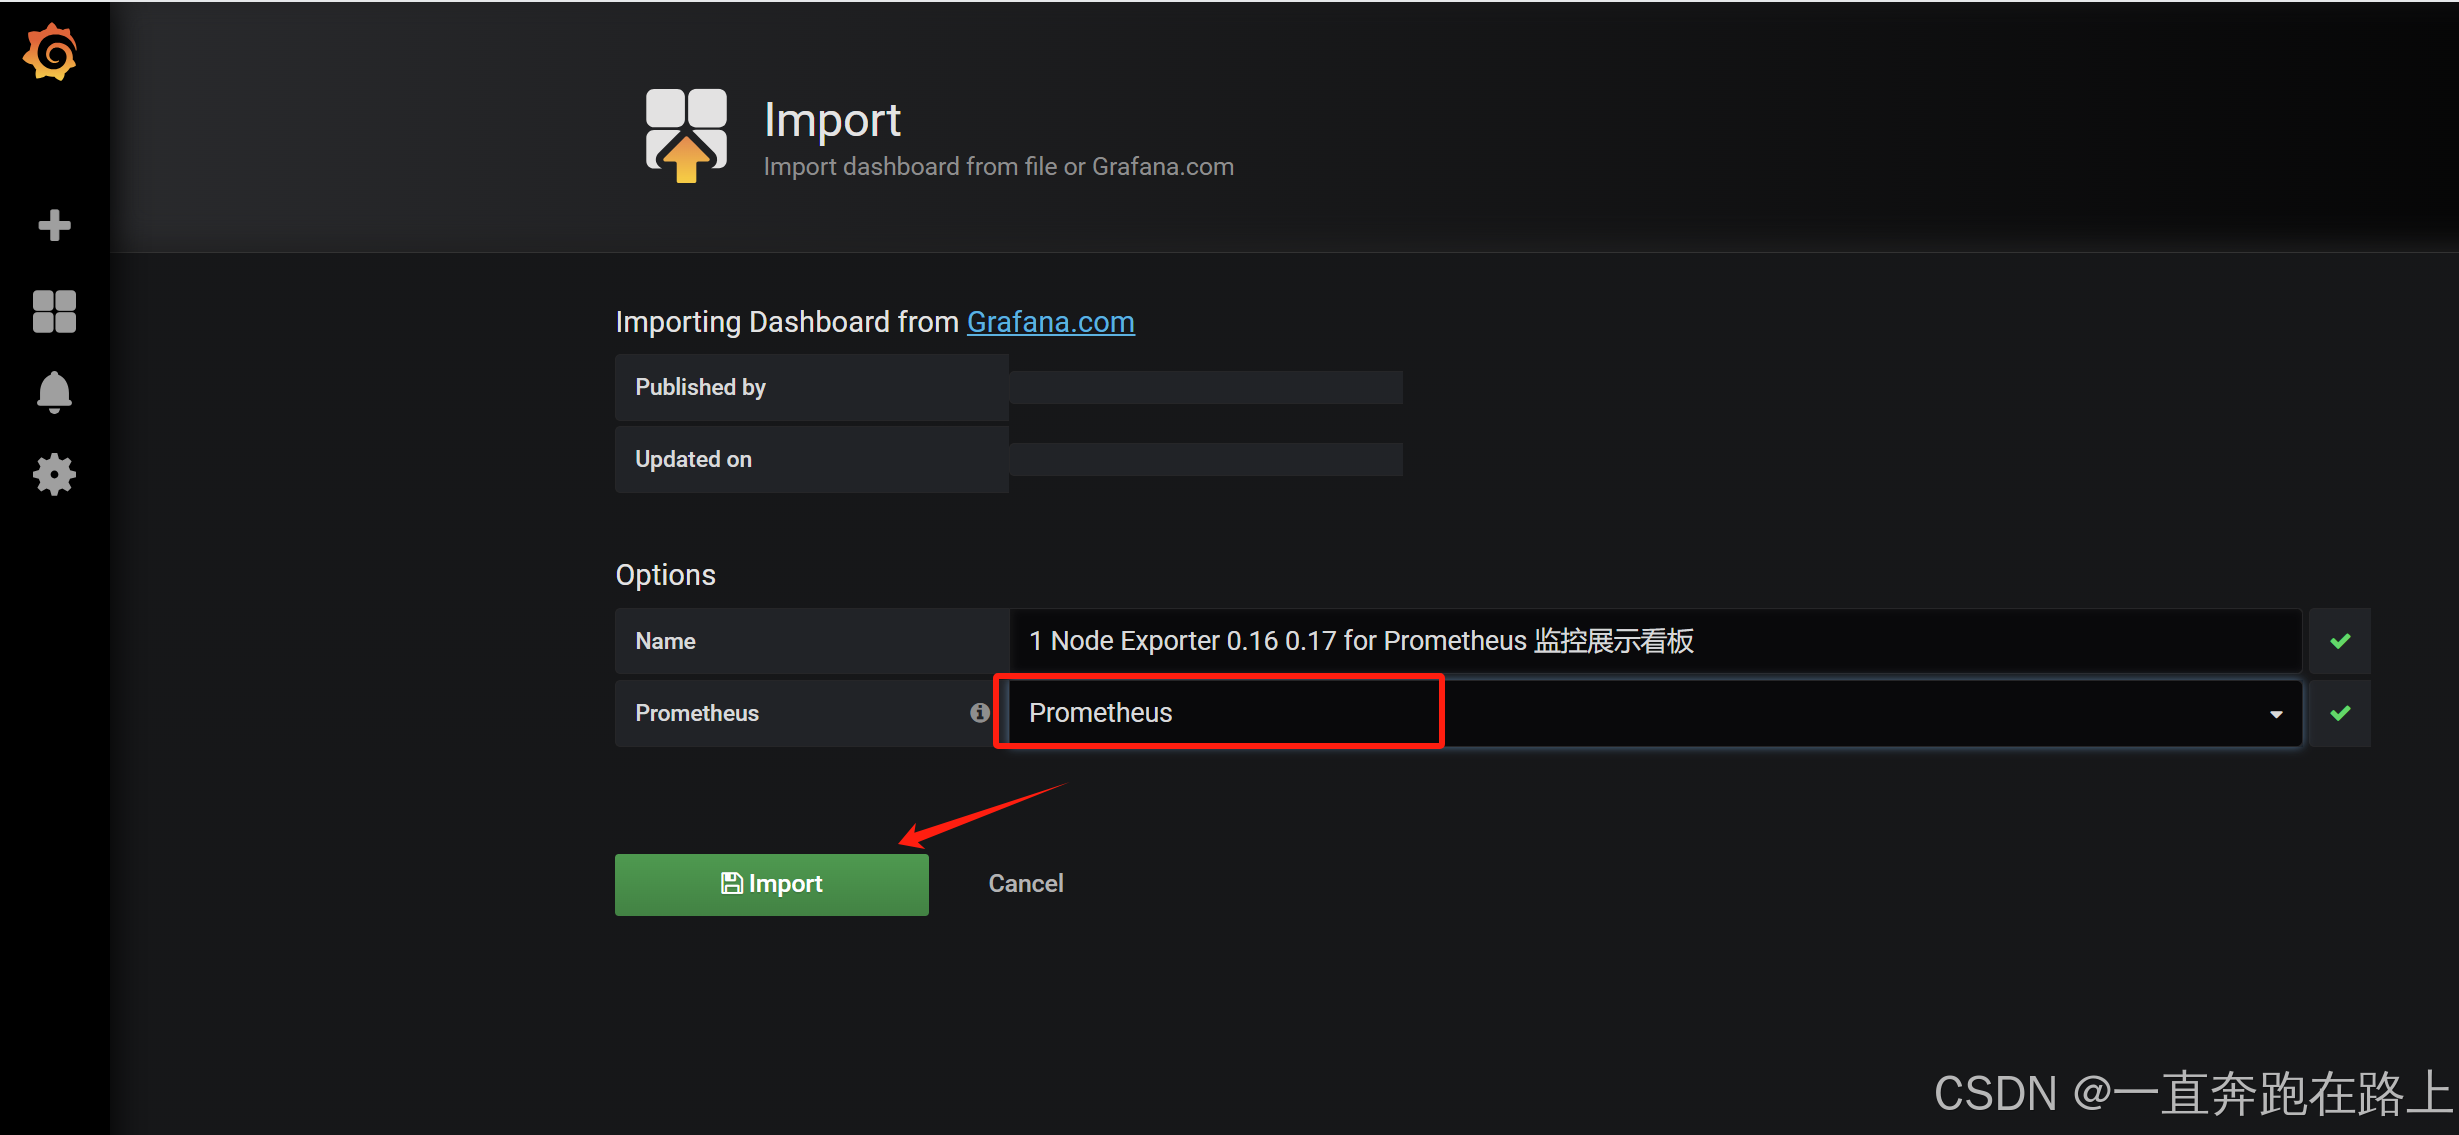The image size is (2459, 1135).
Task: Click the Grafana.com link in header
Action: tap(1052, 323)
